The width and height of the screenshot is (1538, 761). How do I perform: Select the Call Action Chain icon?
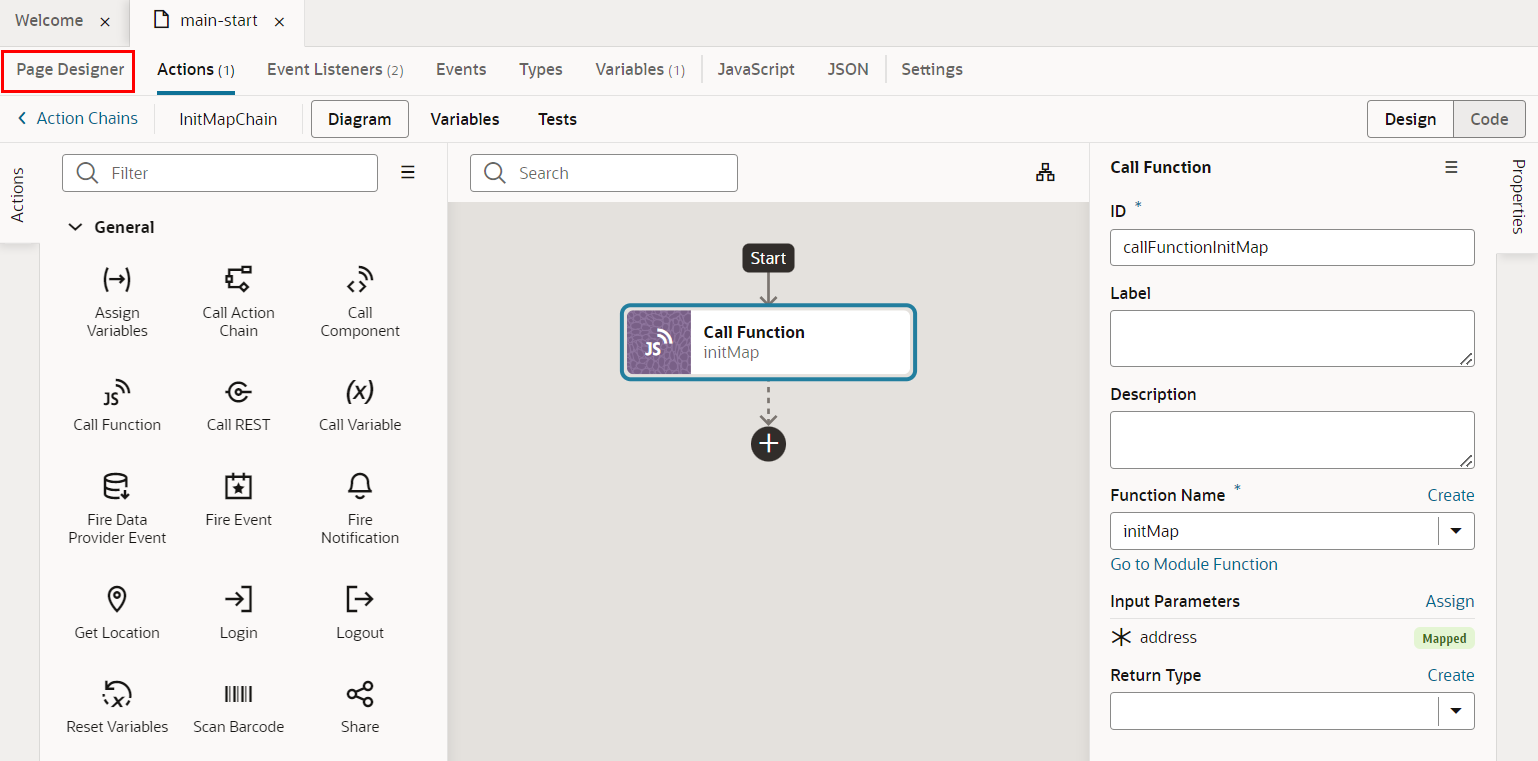coord(238,279)
